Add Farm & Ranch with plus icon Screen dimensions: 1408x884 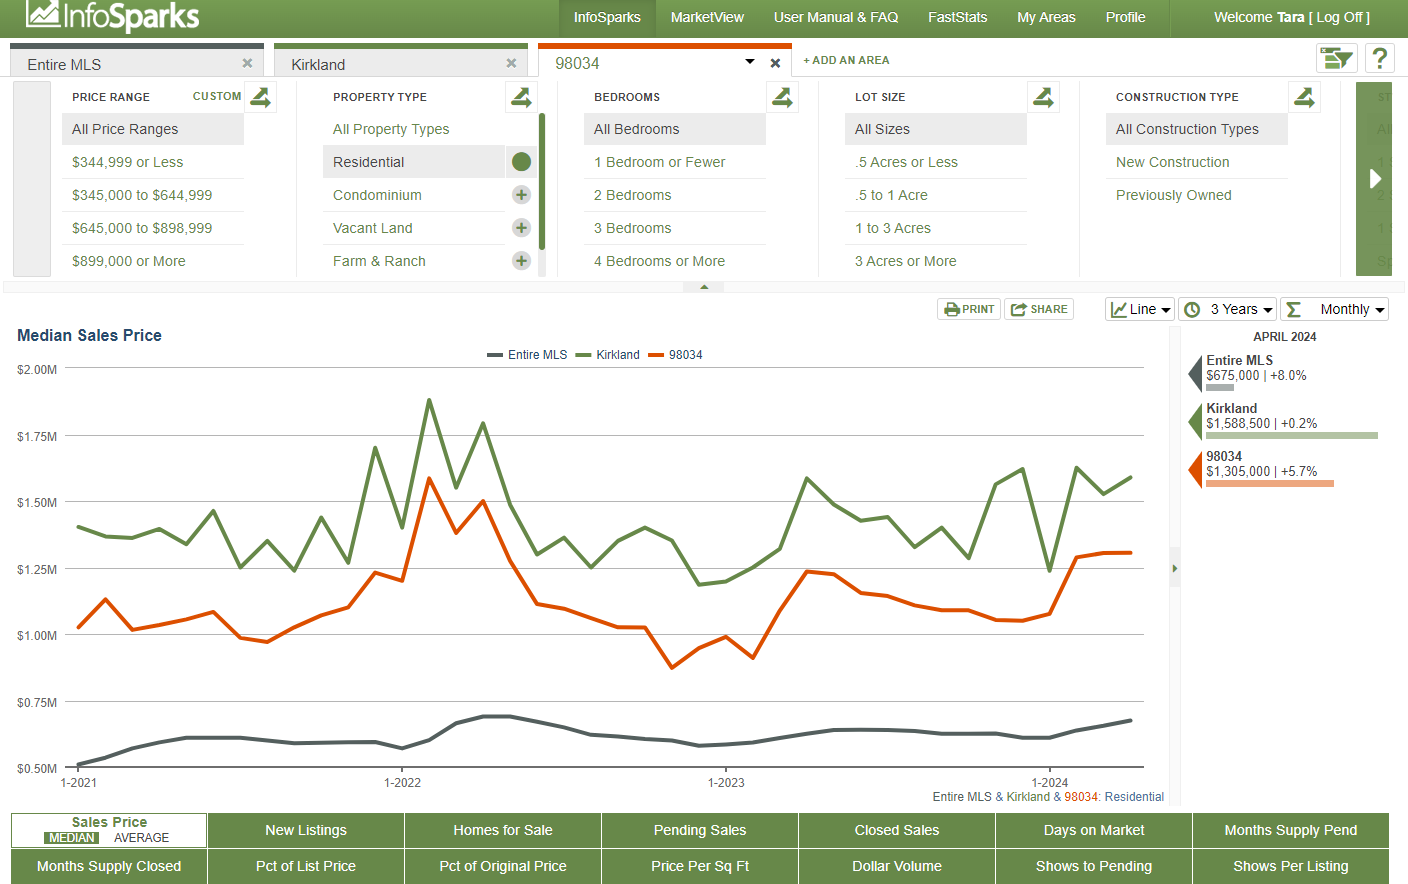[x=521, y=261]
